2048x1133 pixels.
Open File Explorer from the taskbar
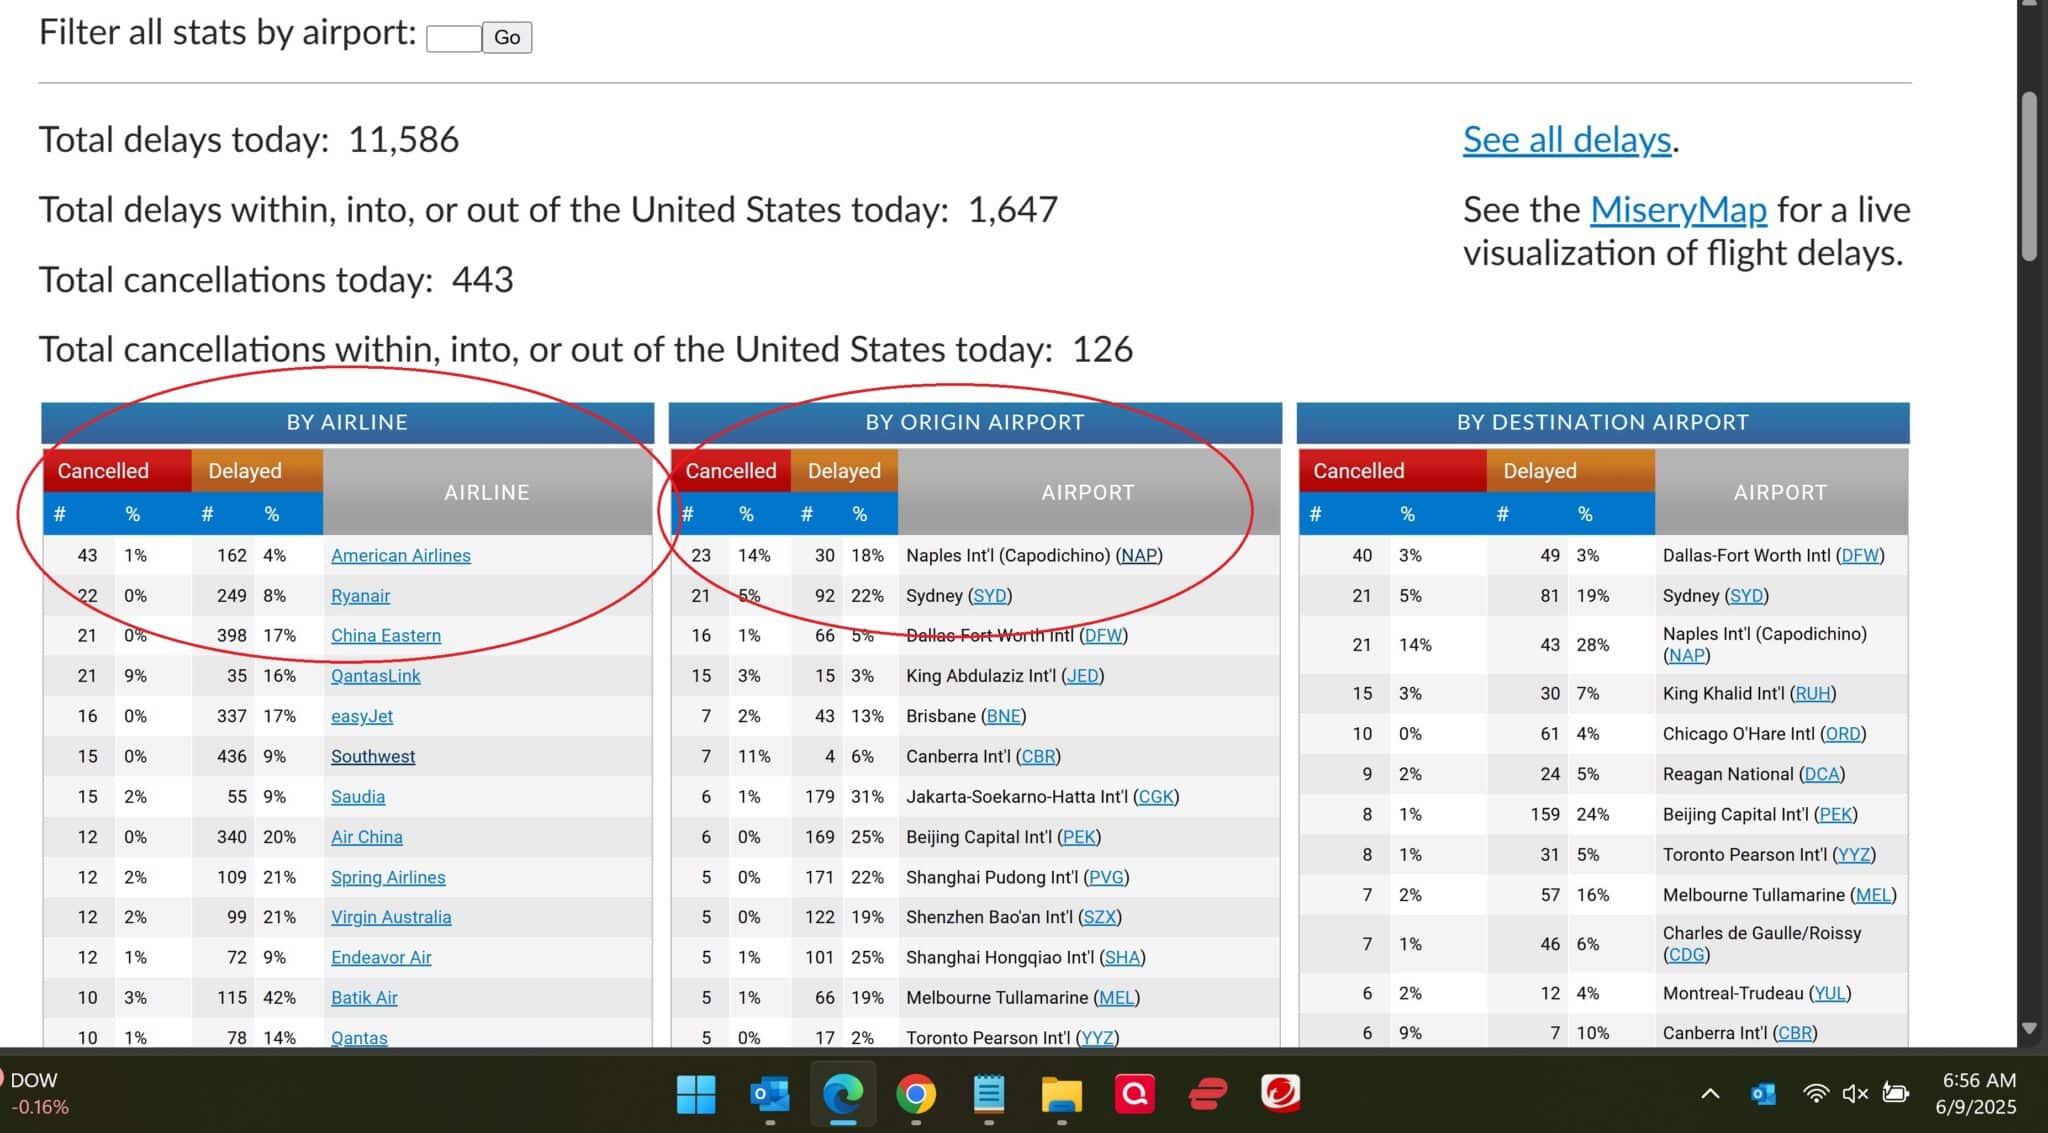pos(1061,1094)
